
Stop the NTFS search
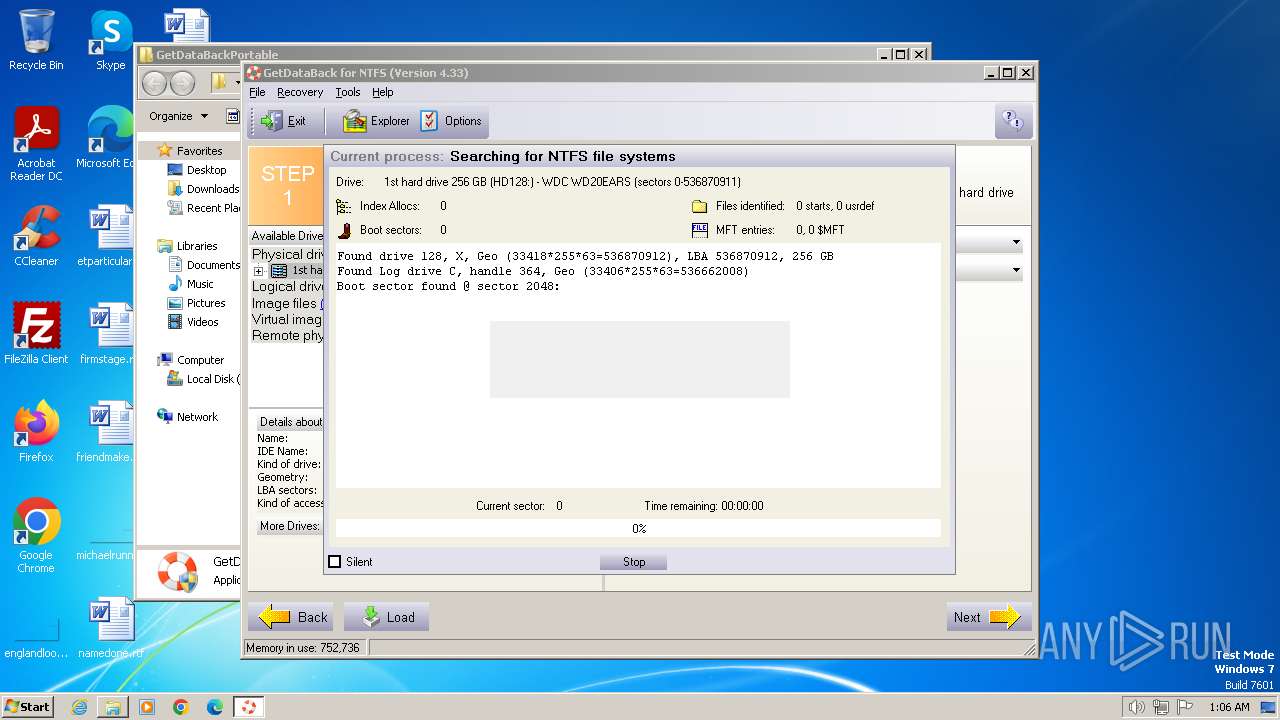[x=634, y=562]
